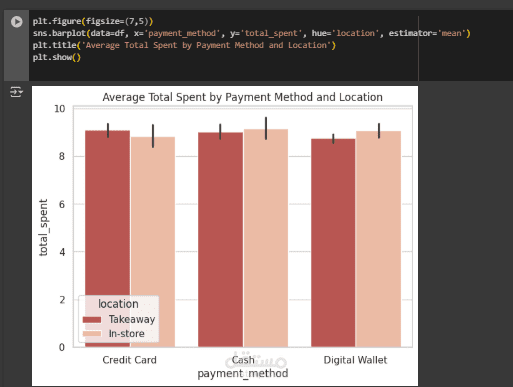
Task: Click the location legend title
Action: pos(118,304)
